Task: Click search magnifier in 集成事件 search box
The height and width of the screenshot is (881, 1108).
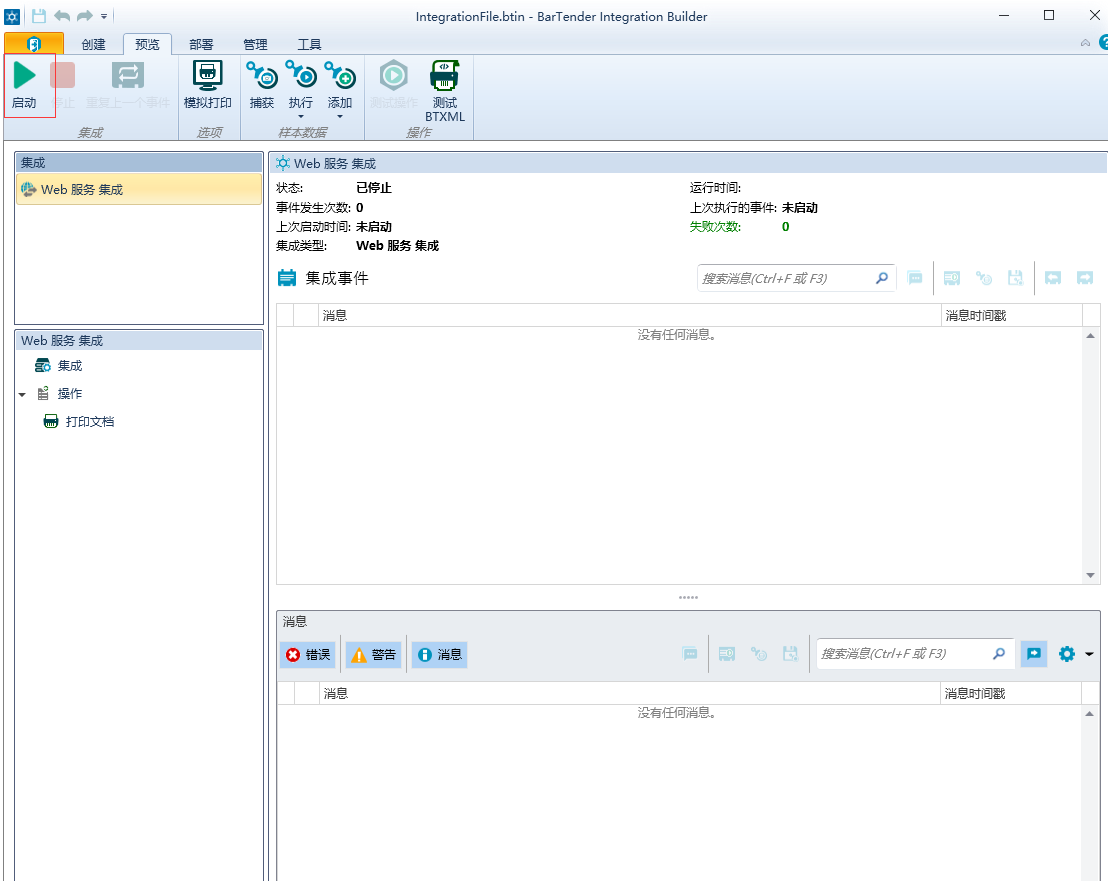Action: 881,278
